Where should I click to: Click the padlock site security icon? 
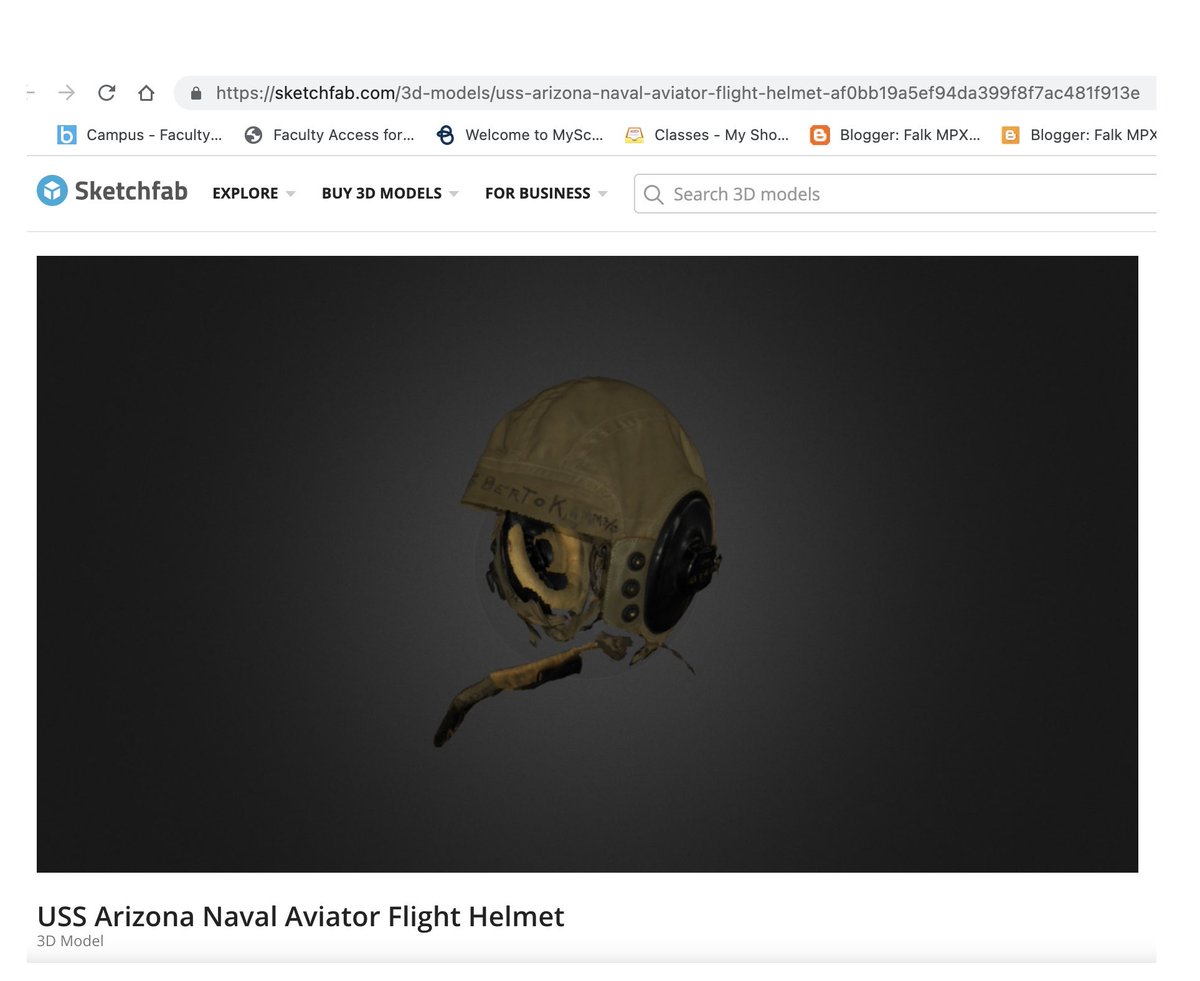[x=196, y=93]
